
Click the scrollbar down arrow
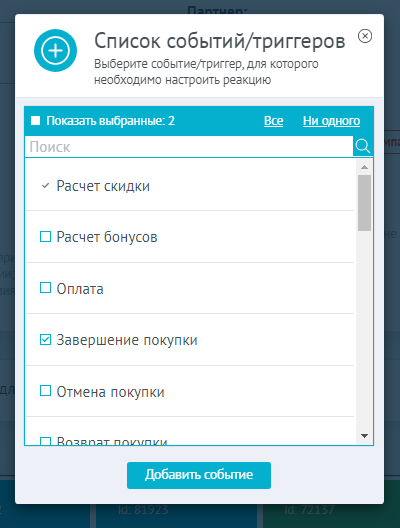coord(364,436)
